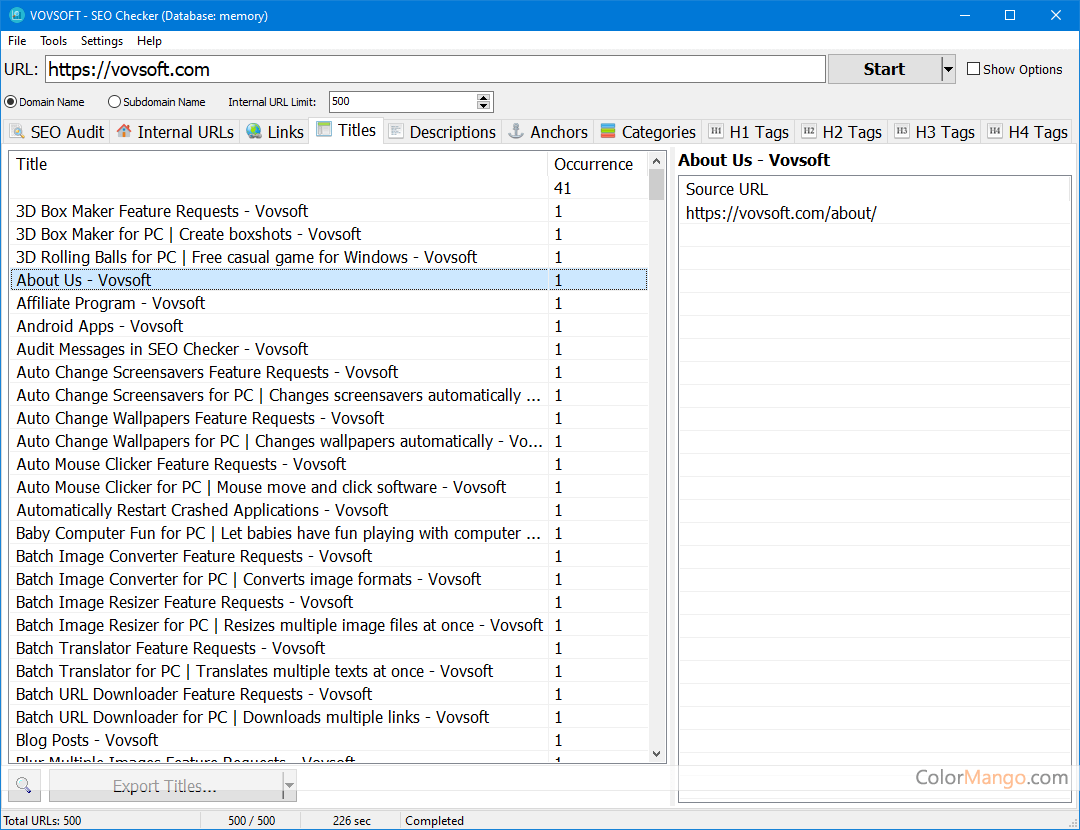
Task: Click the SEO Audit magnifier tab icon
Action: (x=17, y=132)
